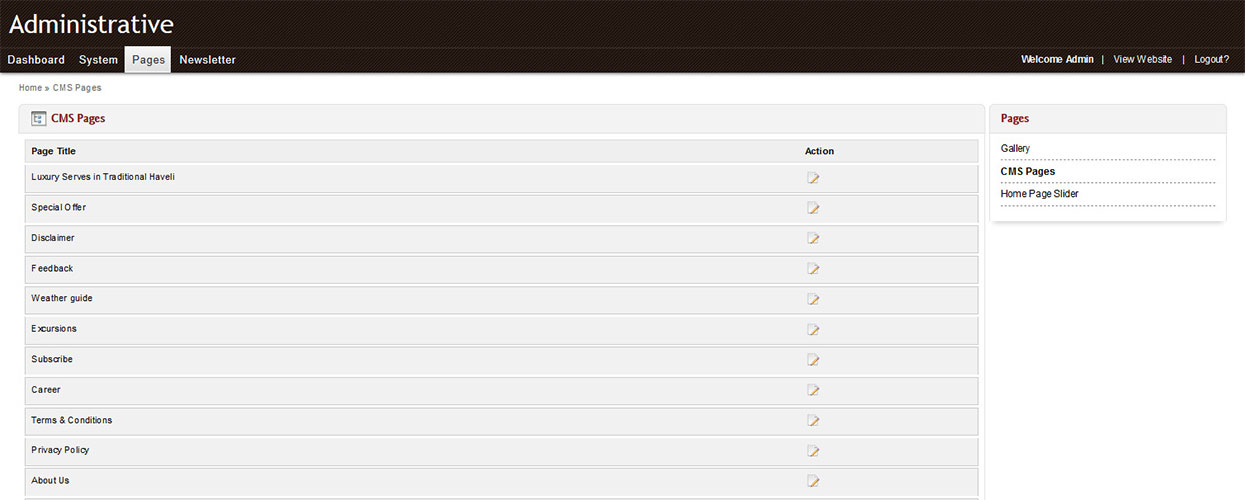The width and height of the screenshot is (1245, 500).
Task: Click edit icon for Luxury Serves in Traditional Haveli
Action: coord(814,178)
